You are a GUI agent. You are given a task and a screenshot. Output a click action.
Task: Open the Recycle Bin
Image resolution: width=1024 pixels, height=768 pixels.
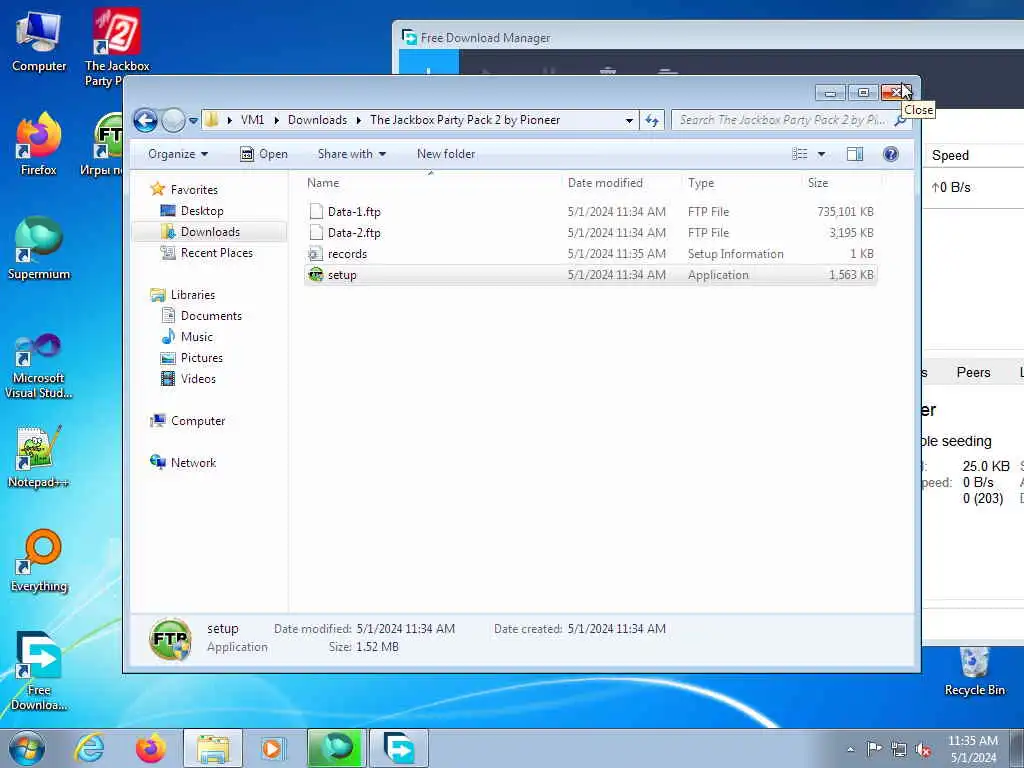974,671
